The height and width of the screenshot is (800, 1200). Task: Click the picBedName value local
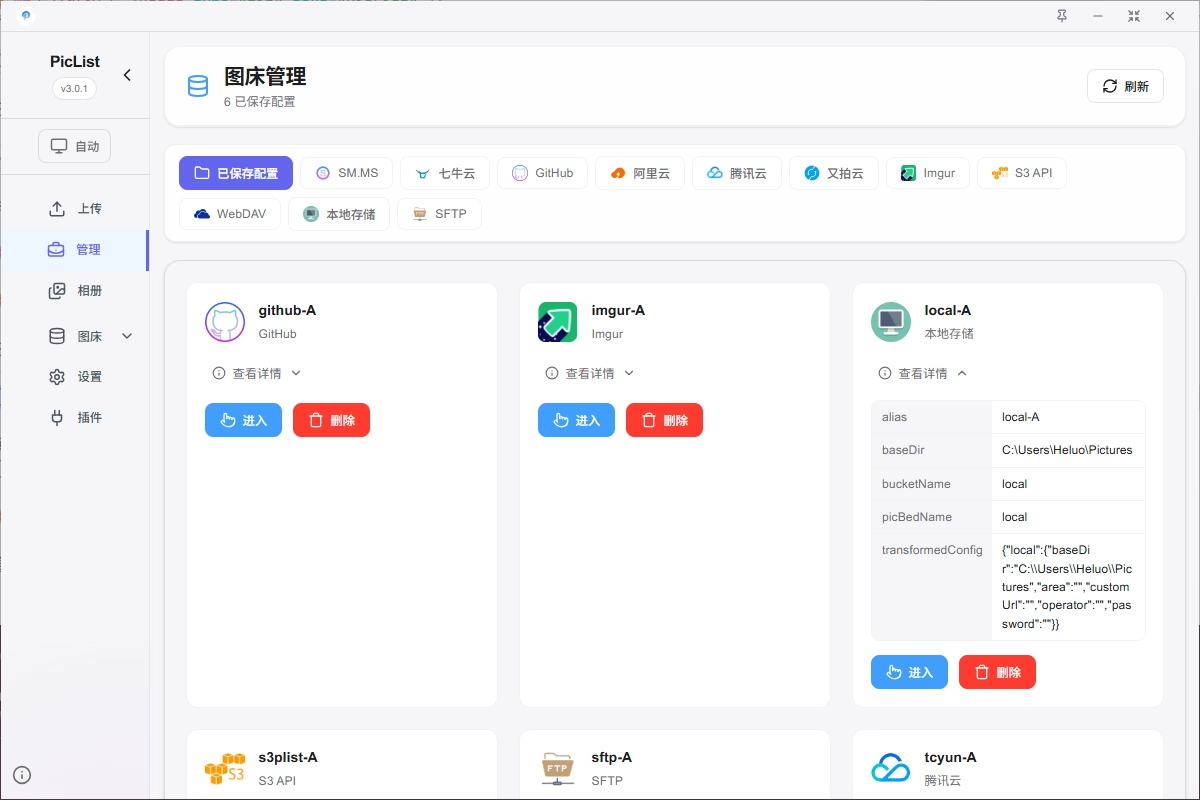tap(1015, 517)
